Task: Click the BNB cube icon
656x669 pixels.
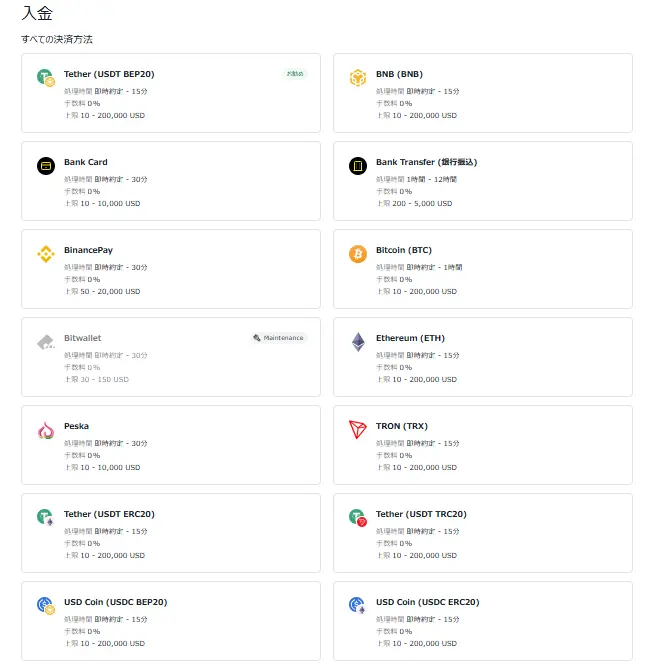Action: pos(358,78)
